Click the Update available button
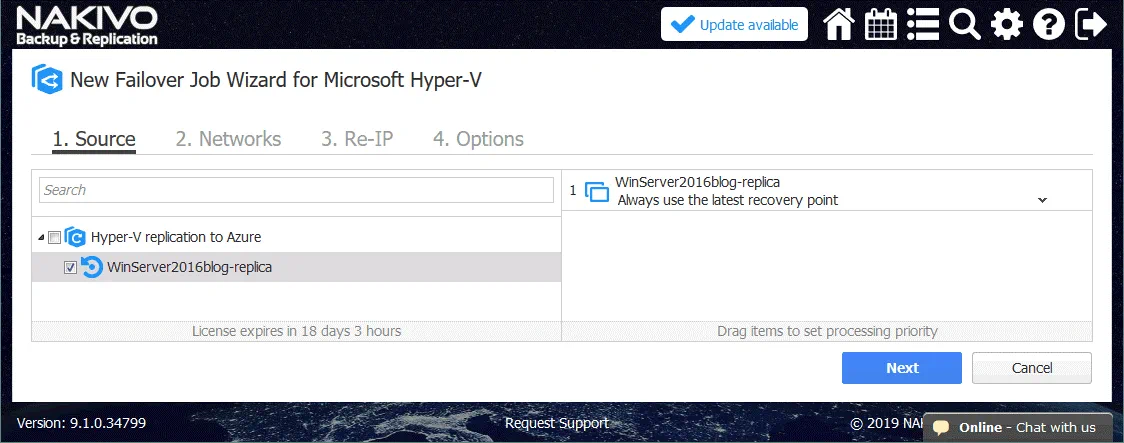This screenshot has width=1124, height=443. tap(734, 25)
